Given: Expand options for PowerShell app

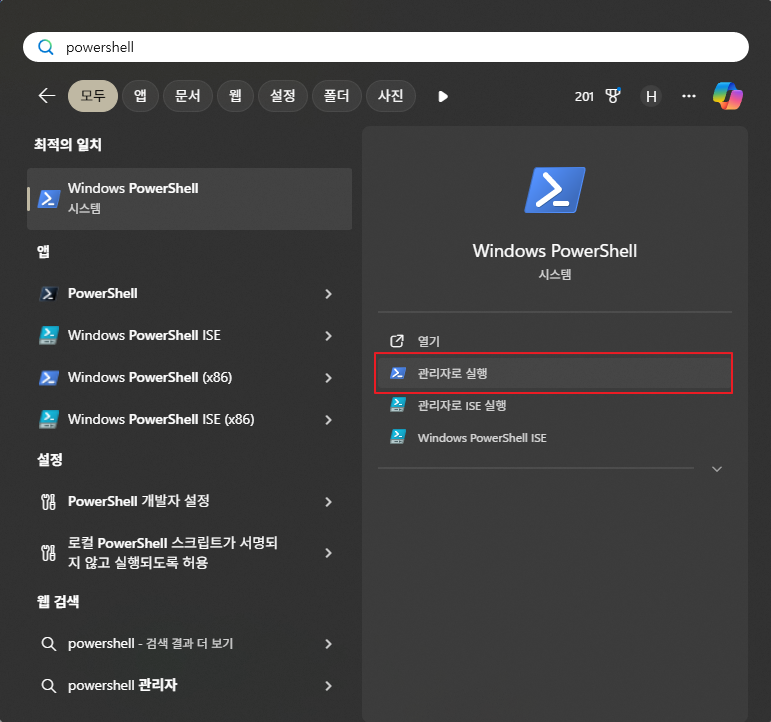Looking at the screenshot, I should 328,294.
